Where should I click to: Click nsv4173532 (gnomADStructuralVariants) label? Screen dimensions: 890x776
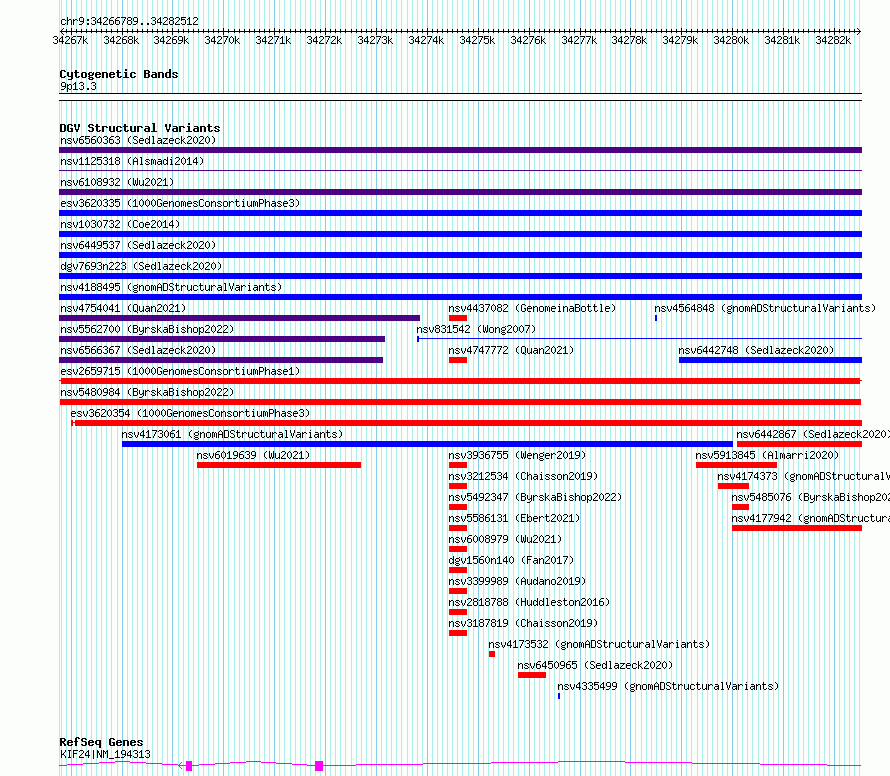pos(599,644)
